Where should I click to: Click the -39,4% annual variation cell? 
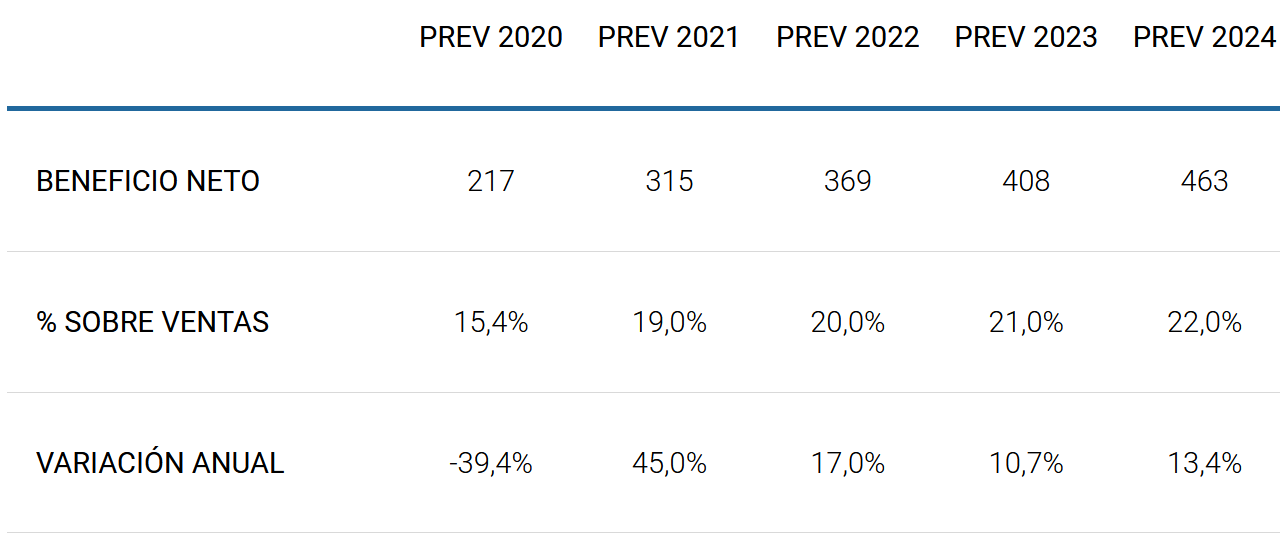tap(491, 464)
